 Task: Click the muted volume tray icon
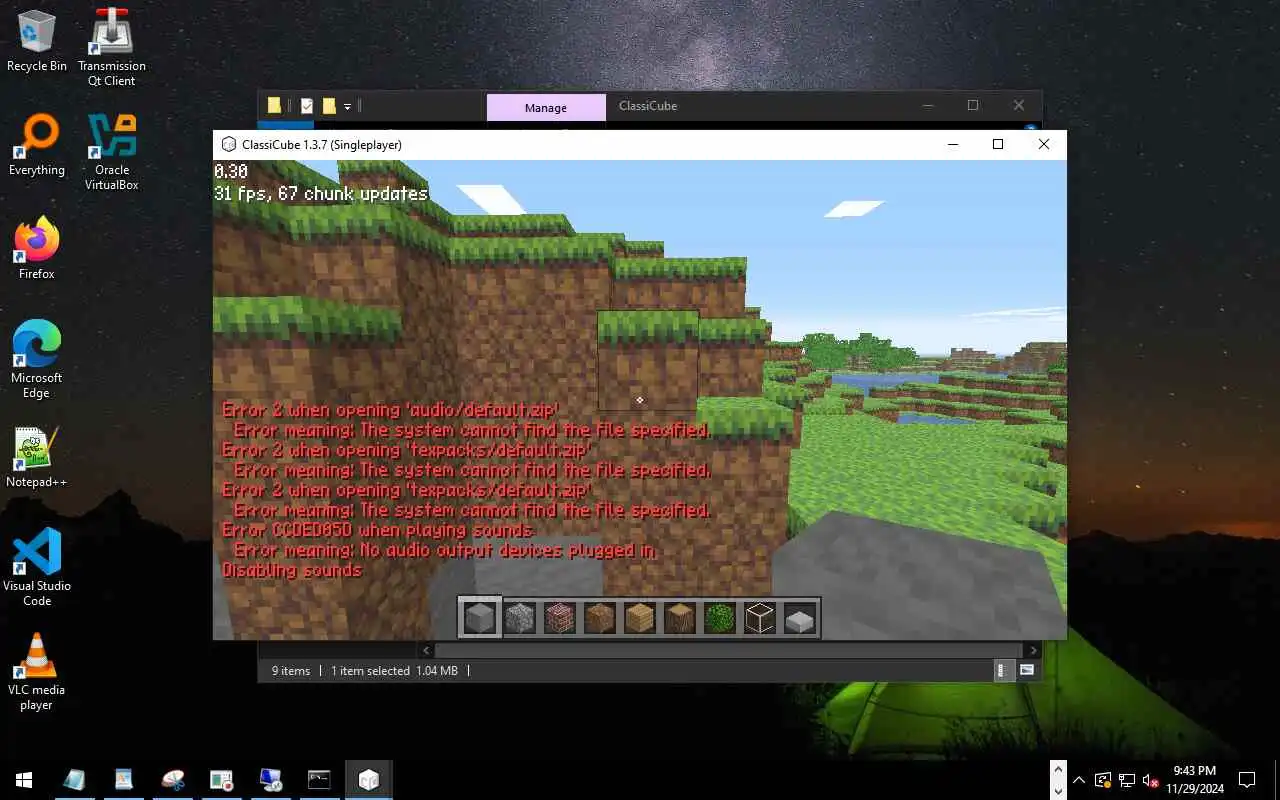pyautogui.click(x=1151, y=780)
